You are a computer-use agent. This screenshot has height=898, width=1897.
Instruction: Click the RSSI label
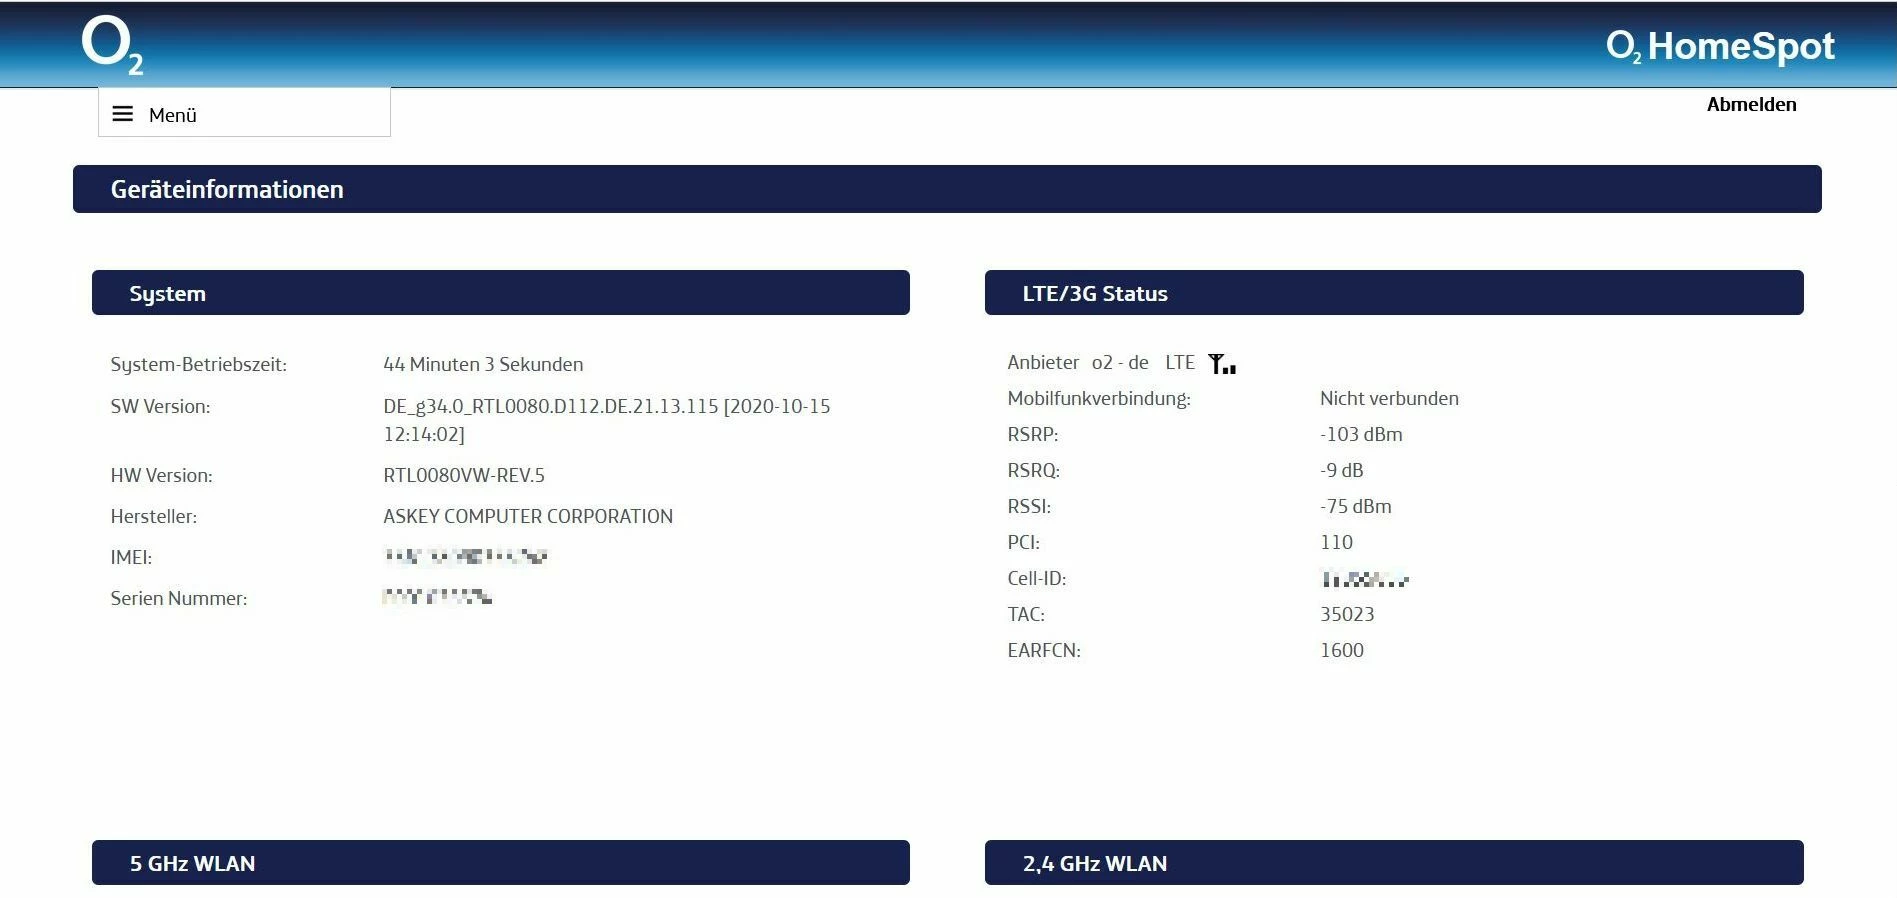tap(1029, 506)
